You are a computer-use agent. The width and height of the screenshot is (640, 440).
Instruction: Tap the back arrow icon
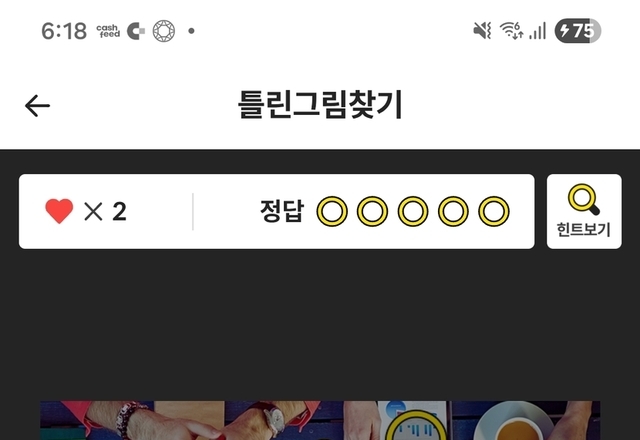[37, 106]
